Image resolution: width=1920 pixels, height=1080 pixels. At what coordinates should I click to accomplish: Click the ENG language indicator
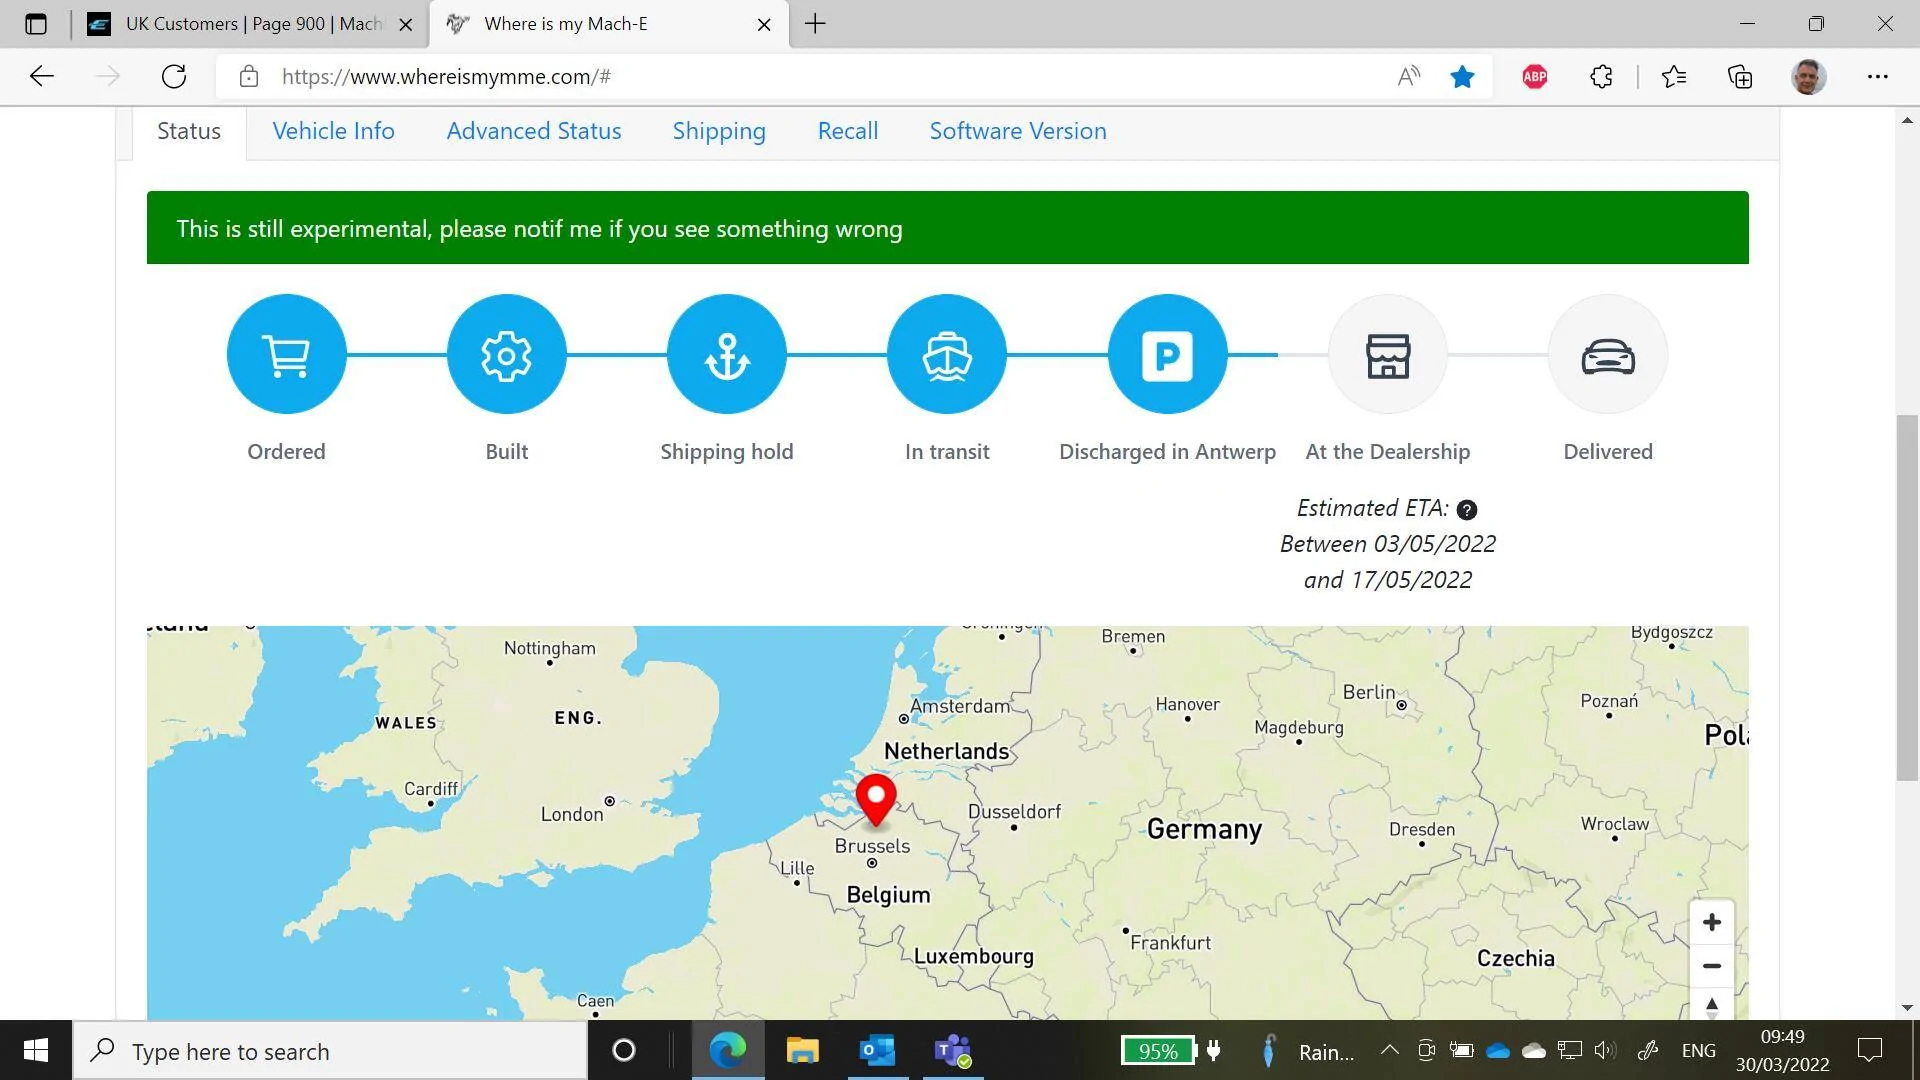(1699, 1051)
